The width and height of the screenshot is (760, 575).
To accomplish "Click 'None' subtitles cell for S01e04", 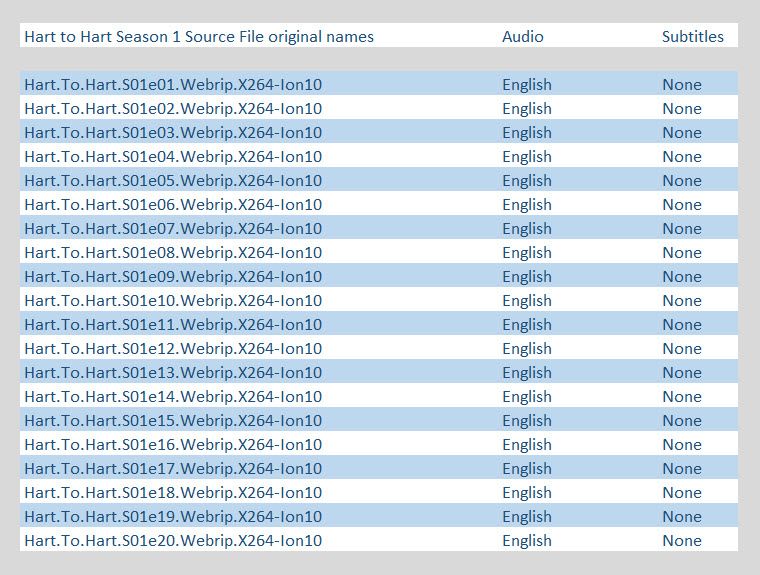I will tap(682, 157).
